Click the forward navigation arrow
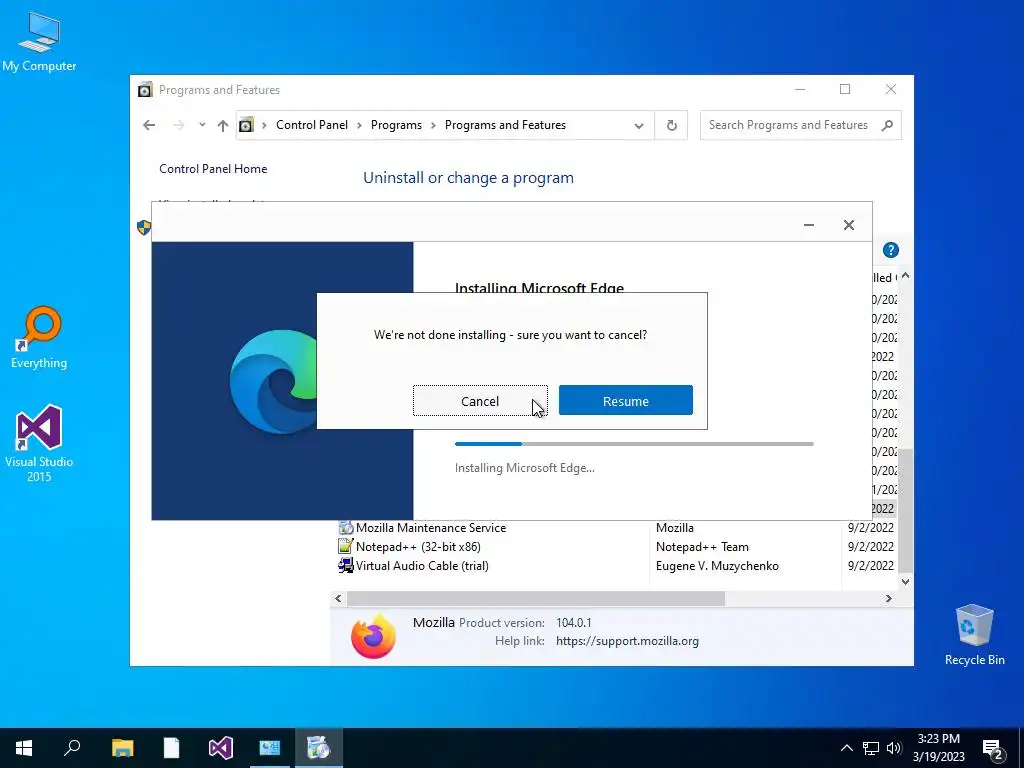Screen dimensions: 1024x768 click(x=178, y=125)
